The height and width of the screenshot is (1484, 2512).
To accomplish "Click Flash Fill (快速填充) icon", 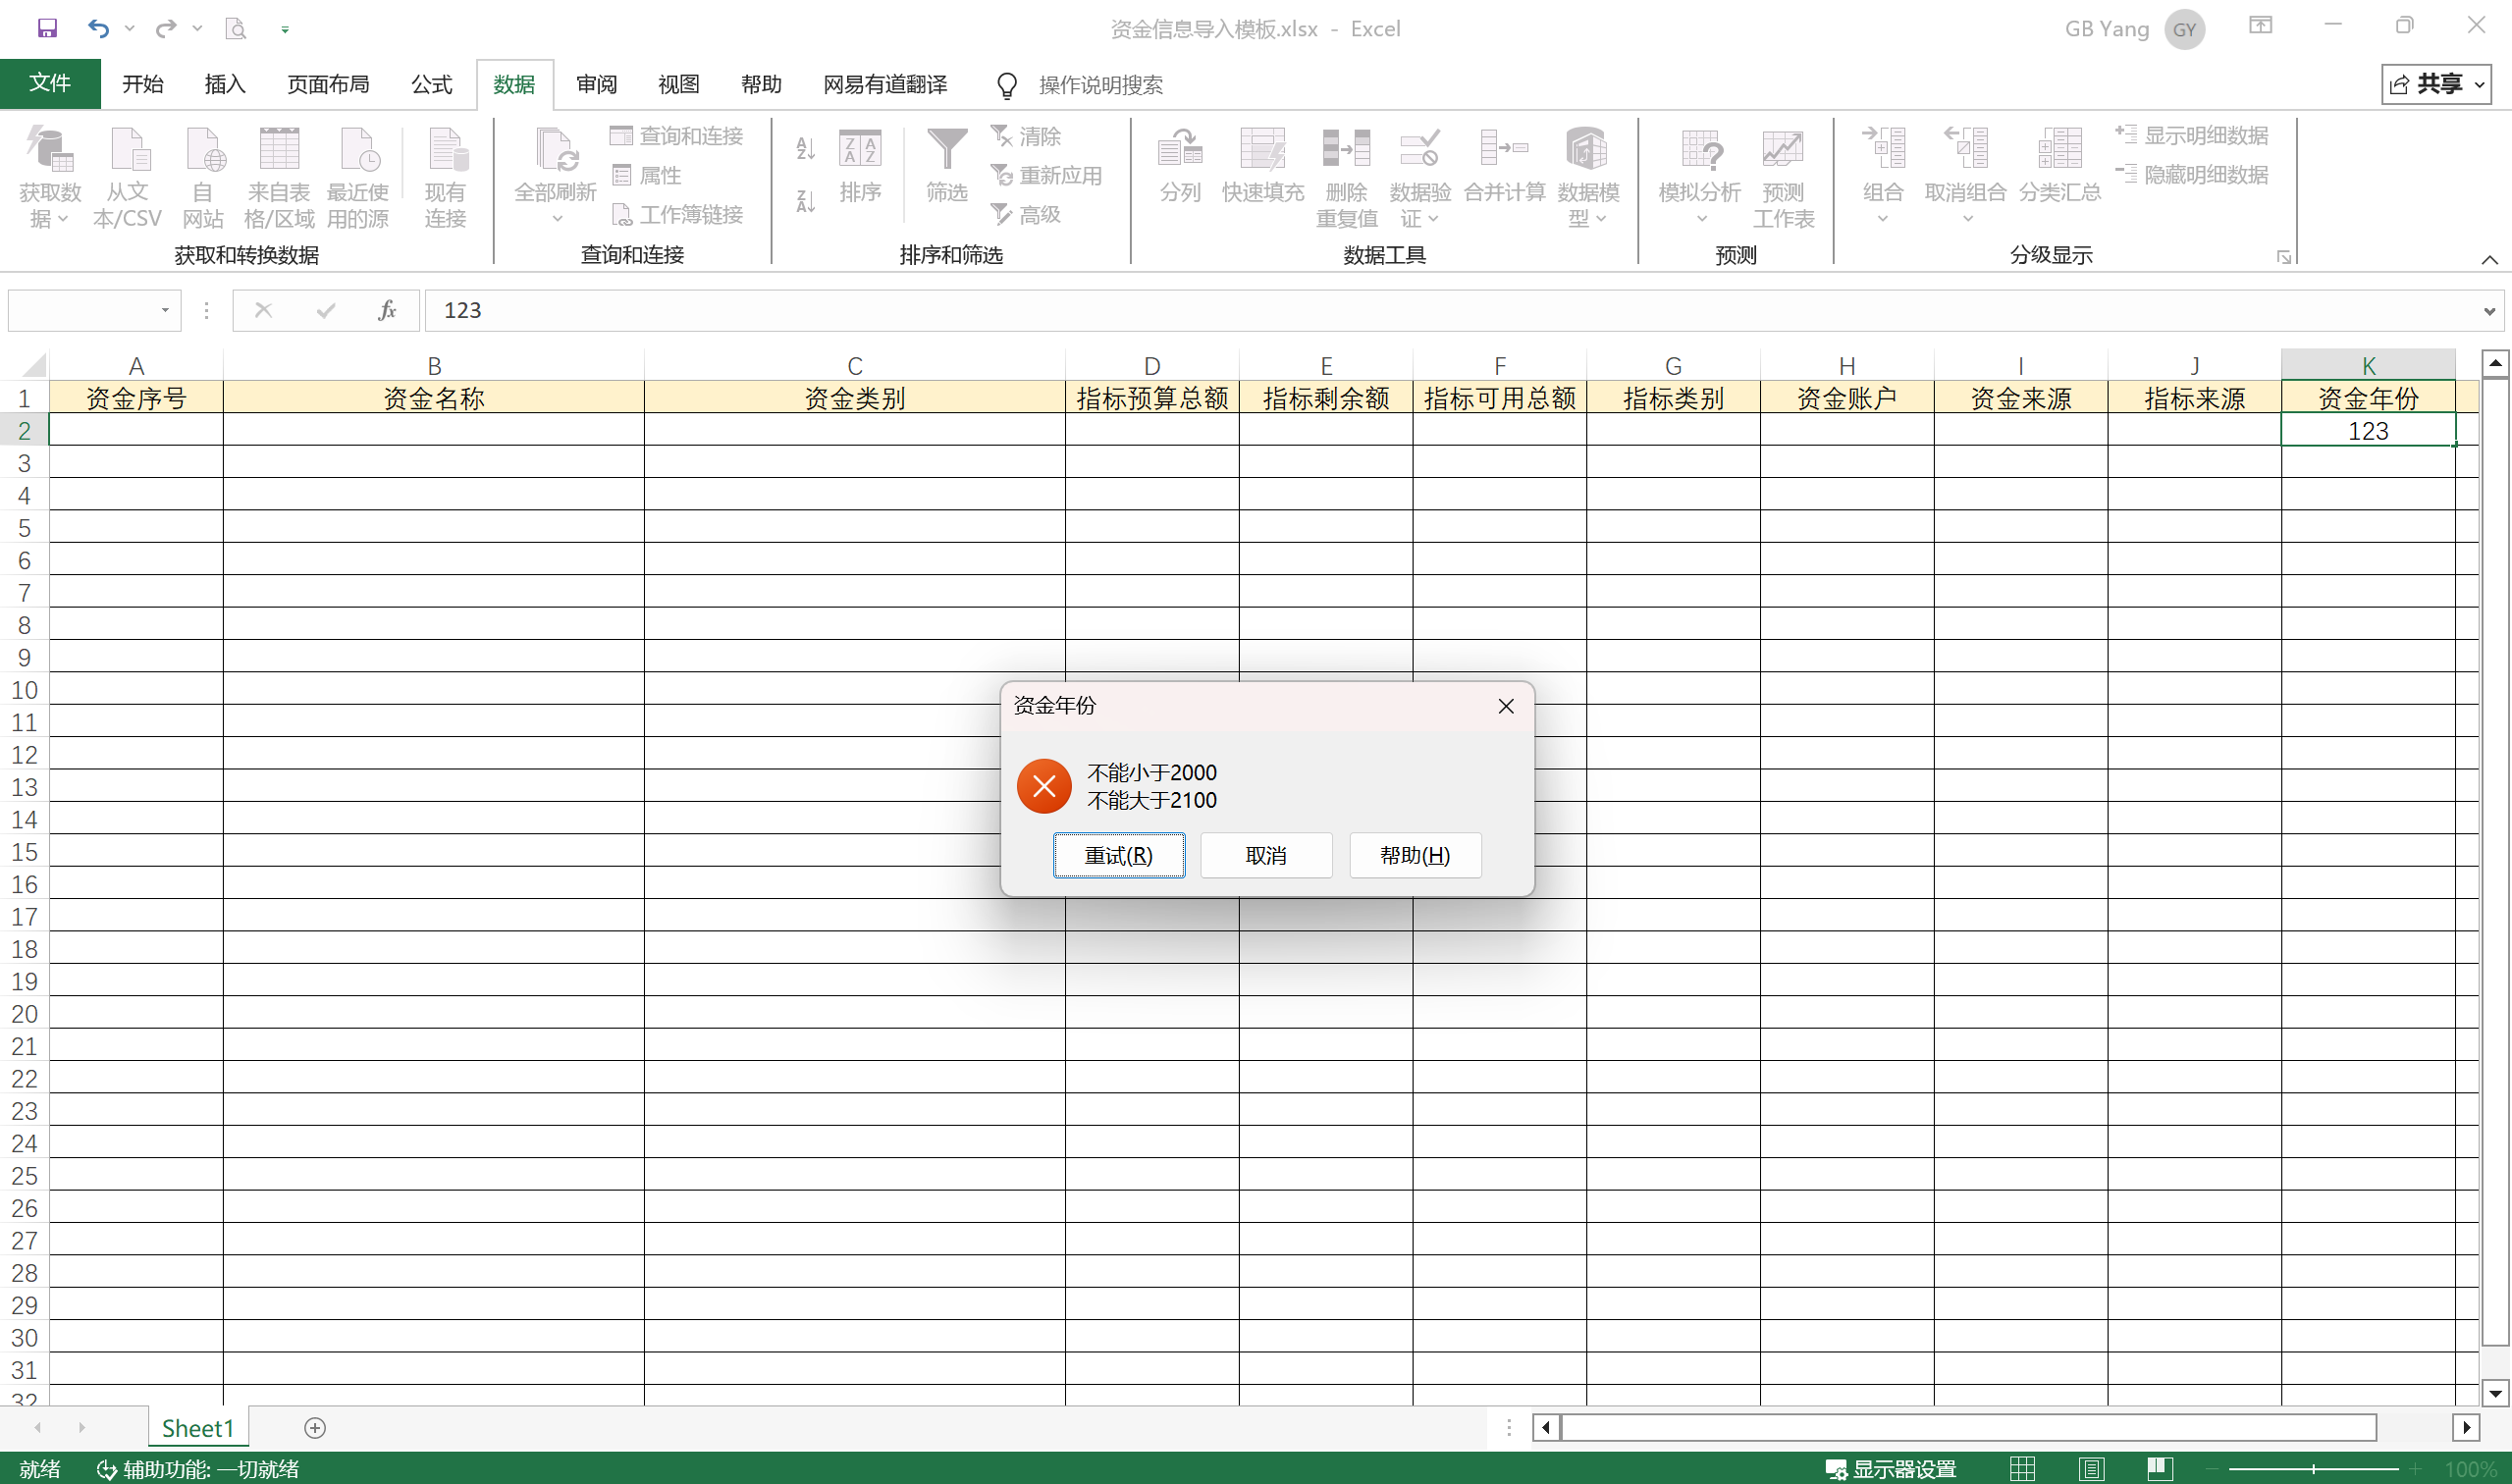I will click(1263, 166).
